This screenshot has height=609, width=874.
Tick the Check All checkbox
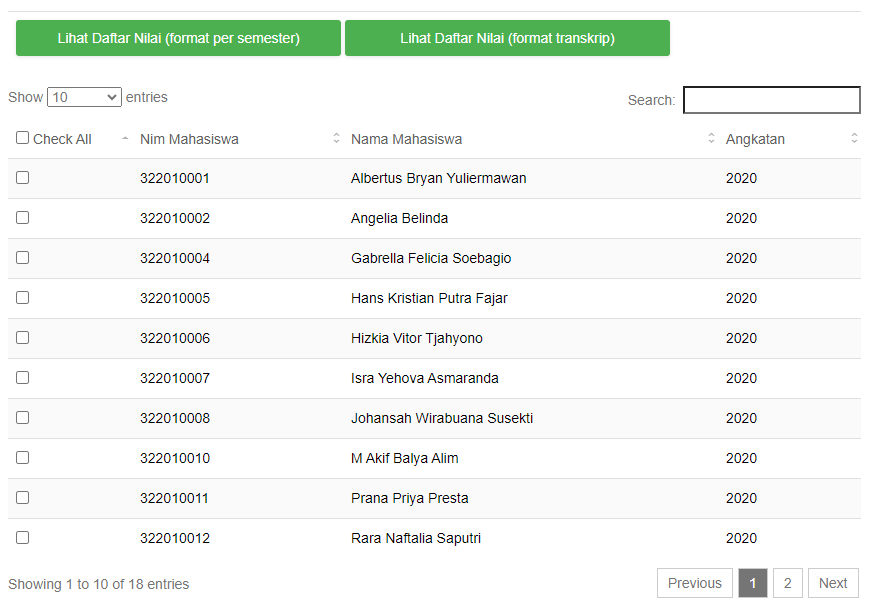click(22, 138)
